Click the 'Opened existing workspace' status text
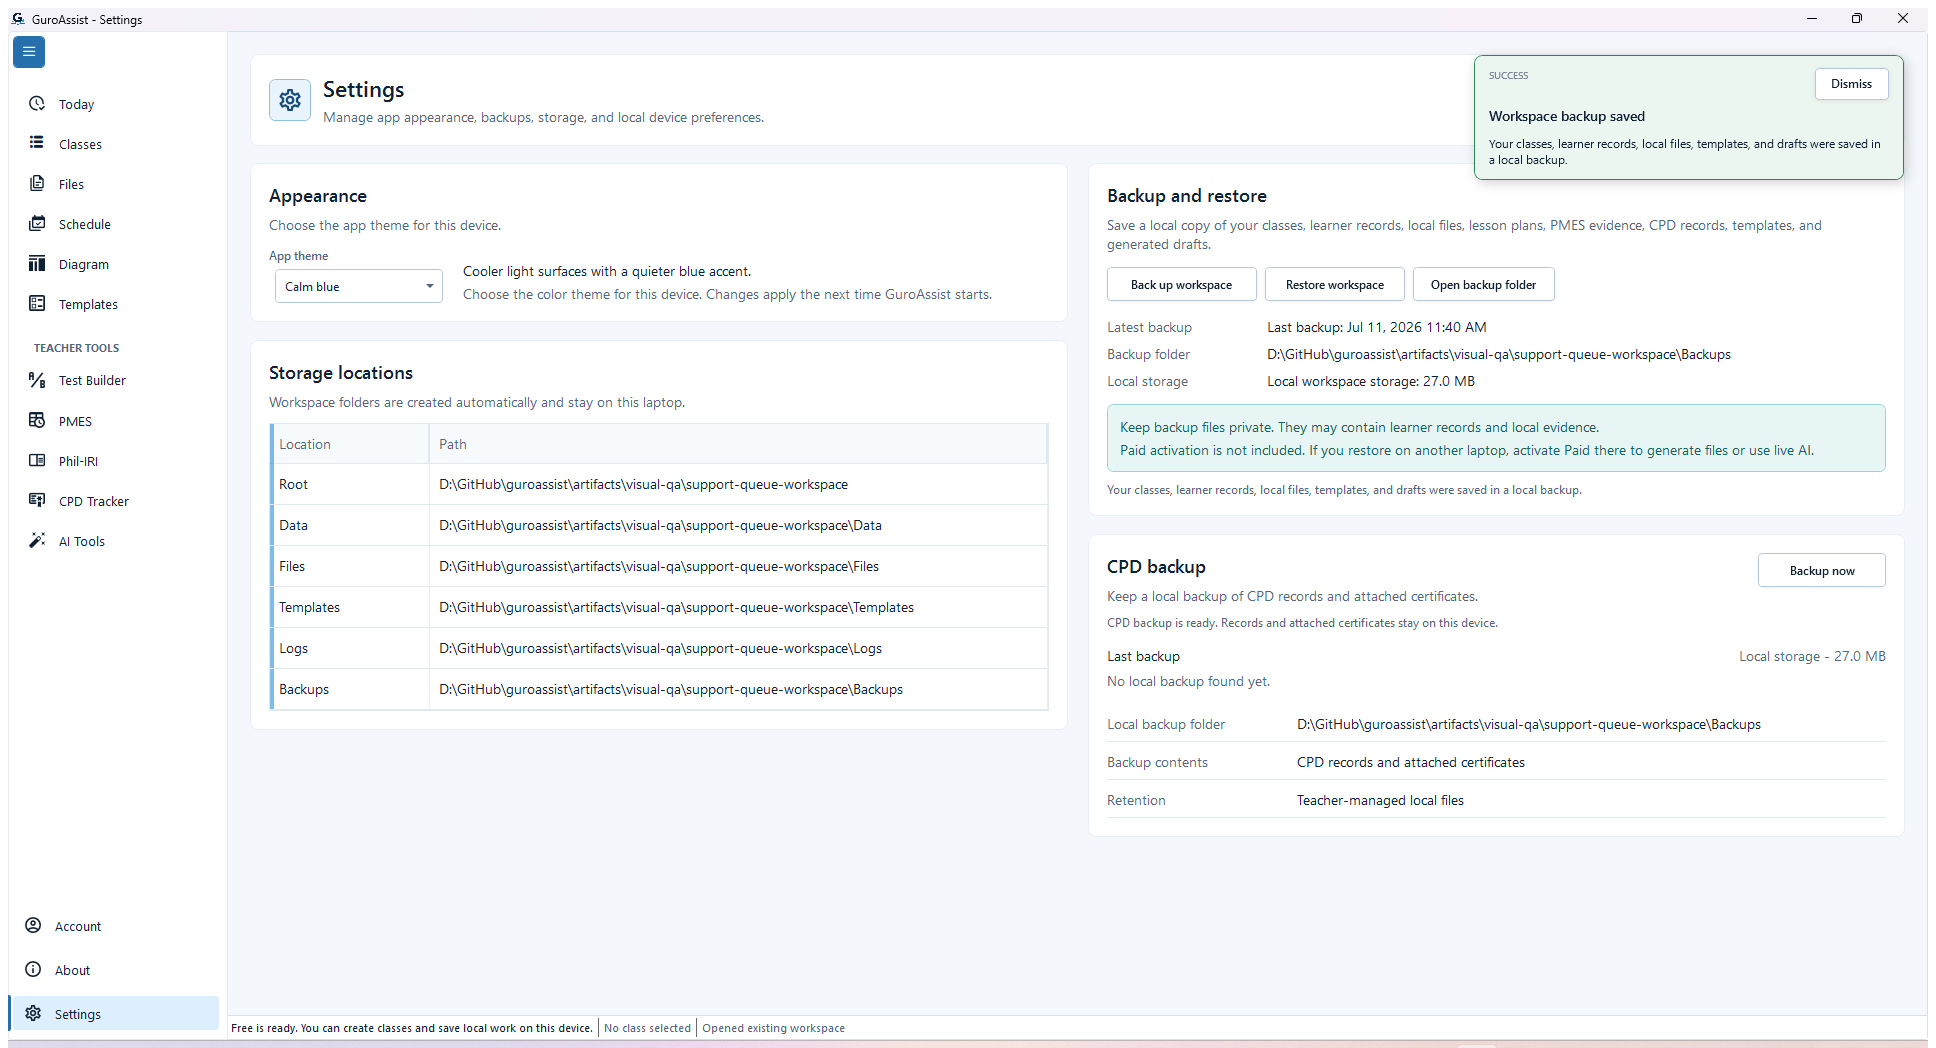This screenshot has height=1048, width=1936. pyautogui.click(x=773, y=1028)
